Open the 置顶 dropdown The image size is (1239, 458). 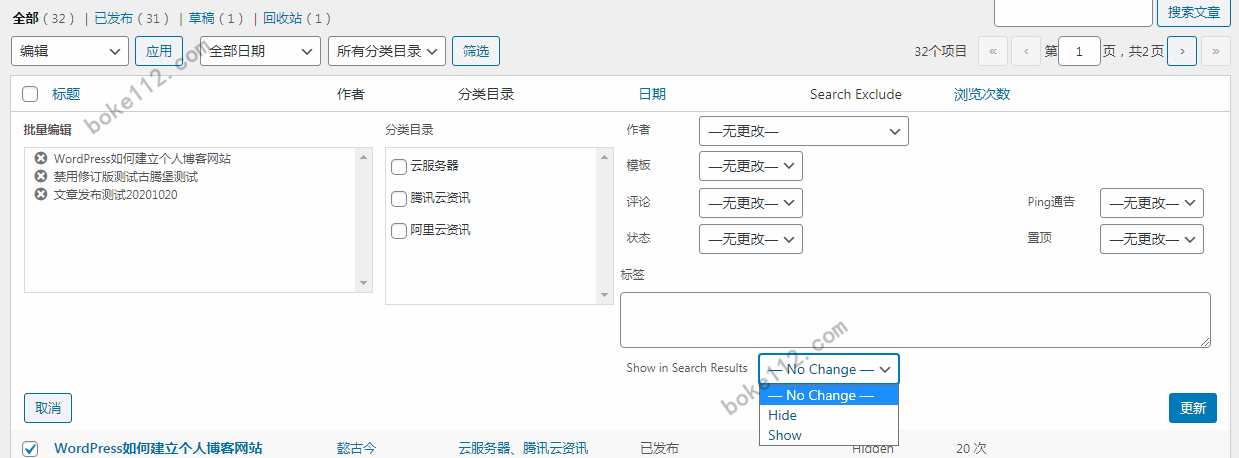1152,239
